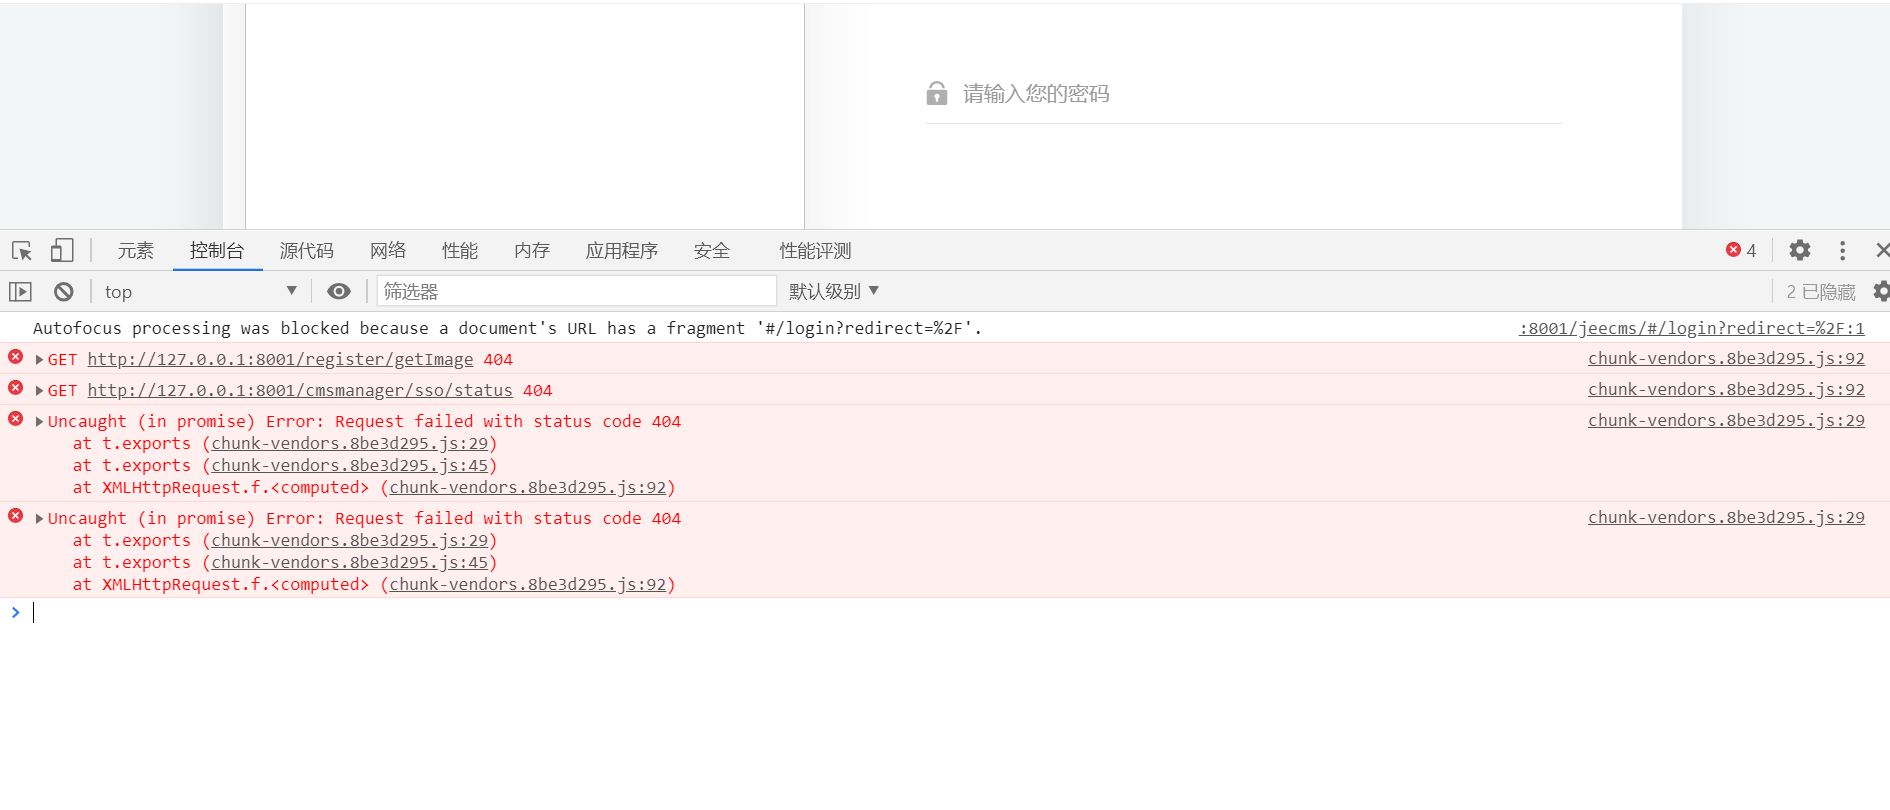Image resolution: width=1890 pixels, height=810 pixels.
Task: Activate the inspect element picker icon
Action: 22,251
